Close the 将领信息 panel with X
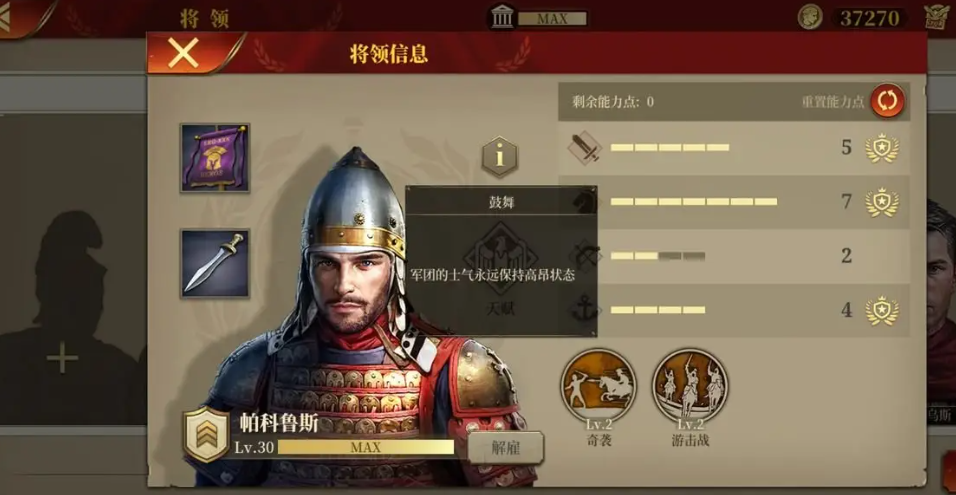 point(184,54)
